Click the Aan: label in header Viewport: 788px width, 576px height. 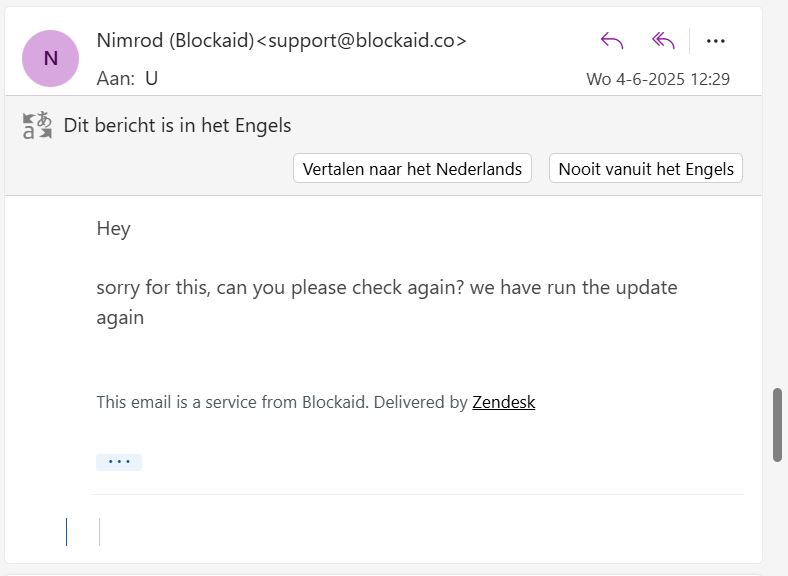(x=116, y=78)
